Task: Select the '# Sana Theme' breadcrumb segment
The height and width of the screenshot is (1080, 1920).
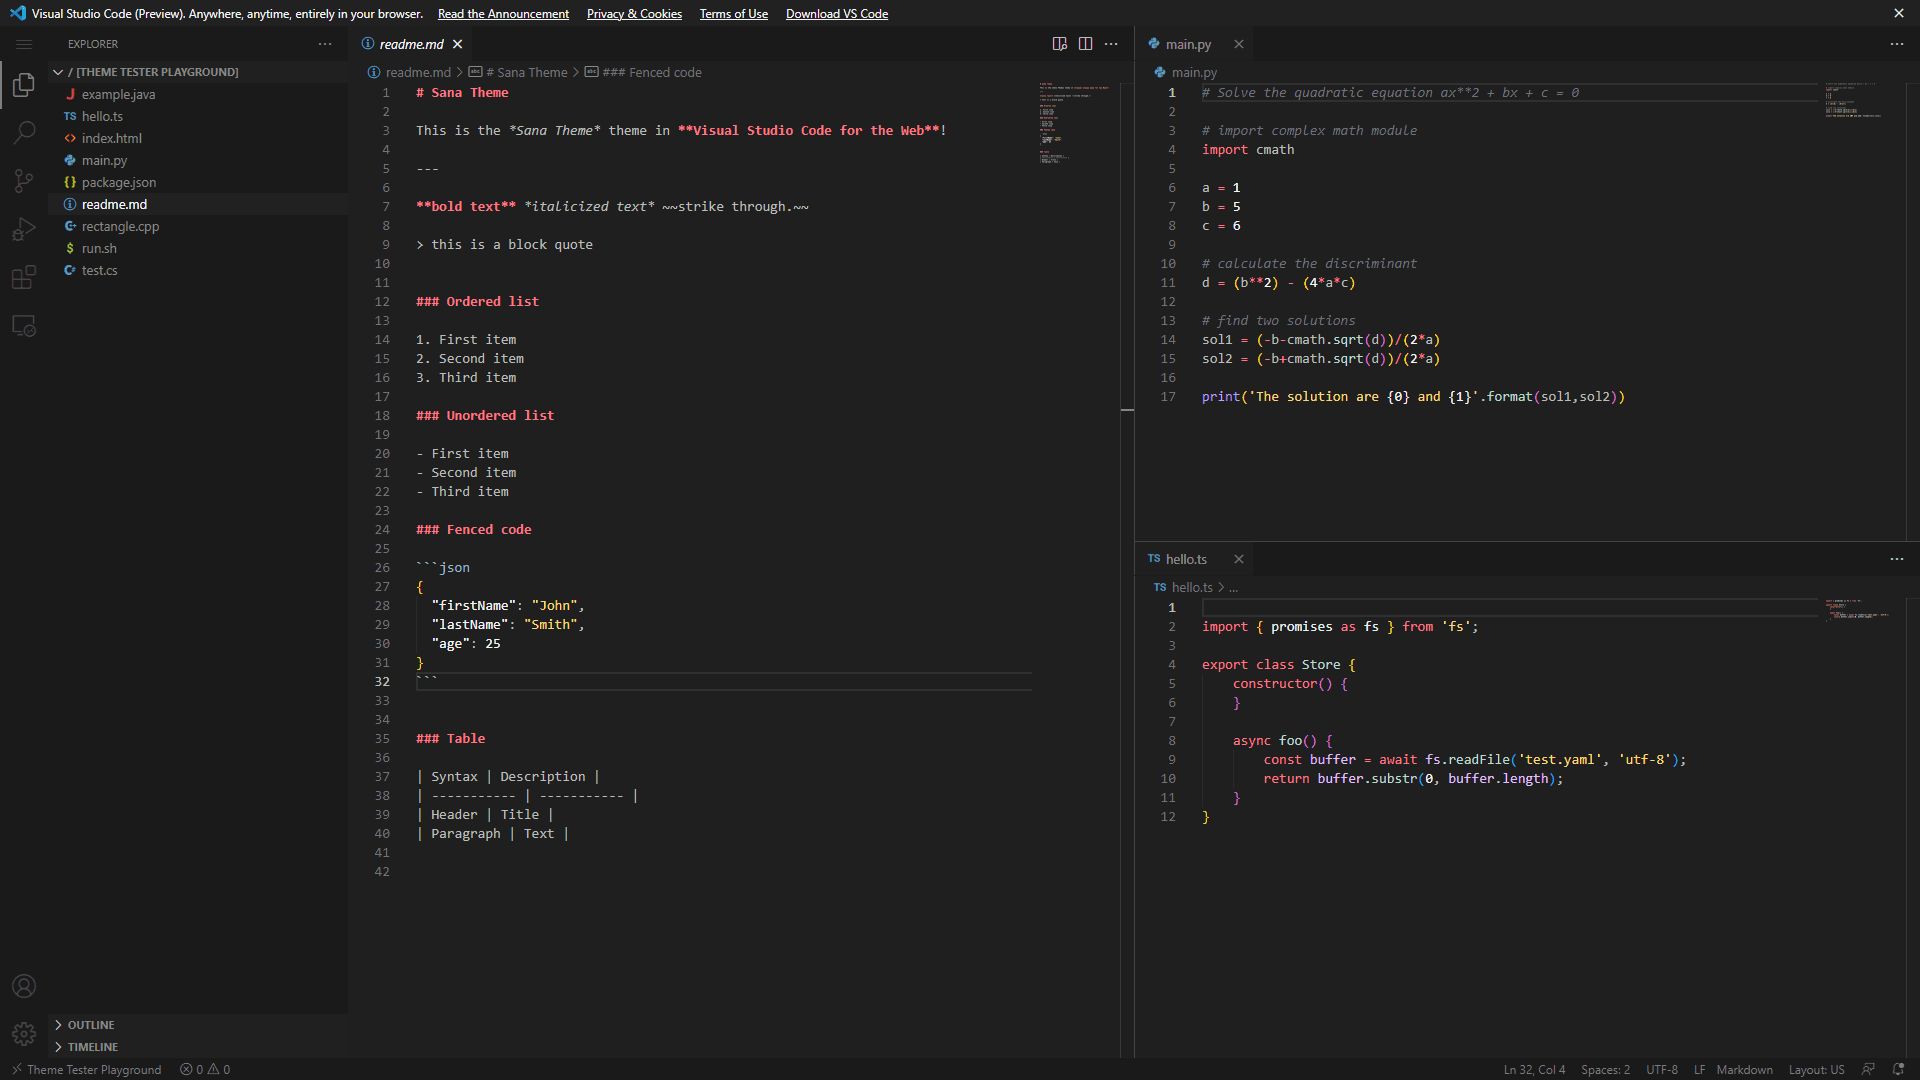Action: click(x=518, y=72)
